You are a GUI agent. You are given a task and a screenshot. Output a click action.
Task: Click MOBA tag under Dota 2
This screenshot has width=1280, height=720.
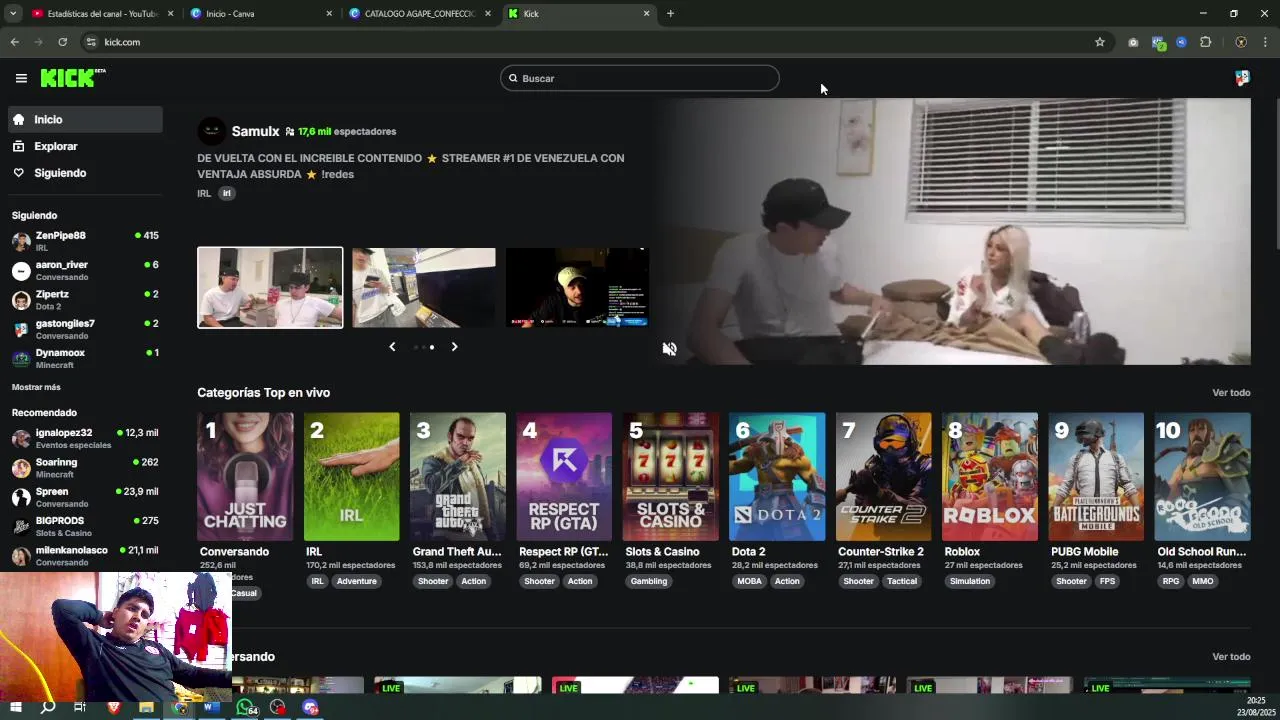tap(749, 581)
